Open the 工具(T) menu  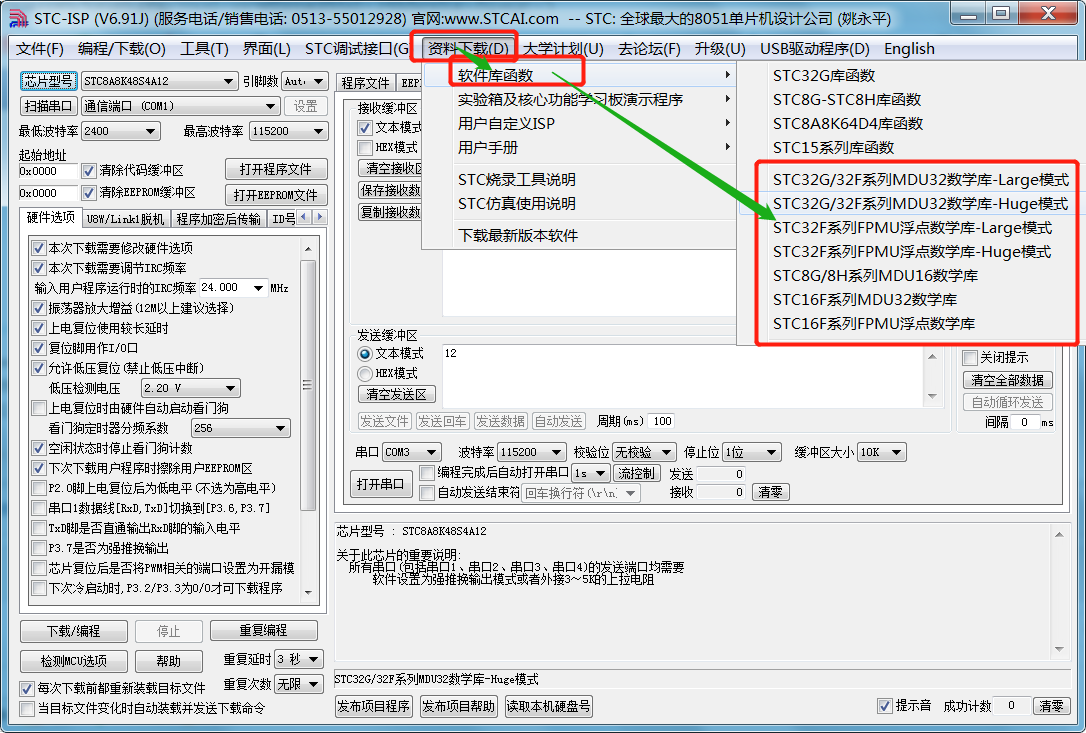point(204,48)
